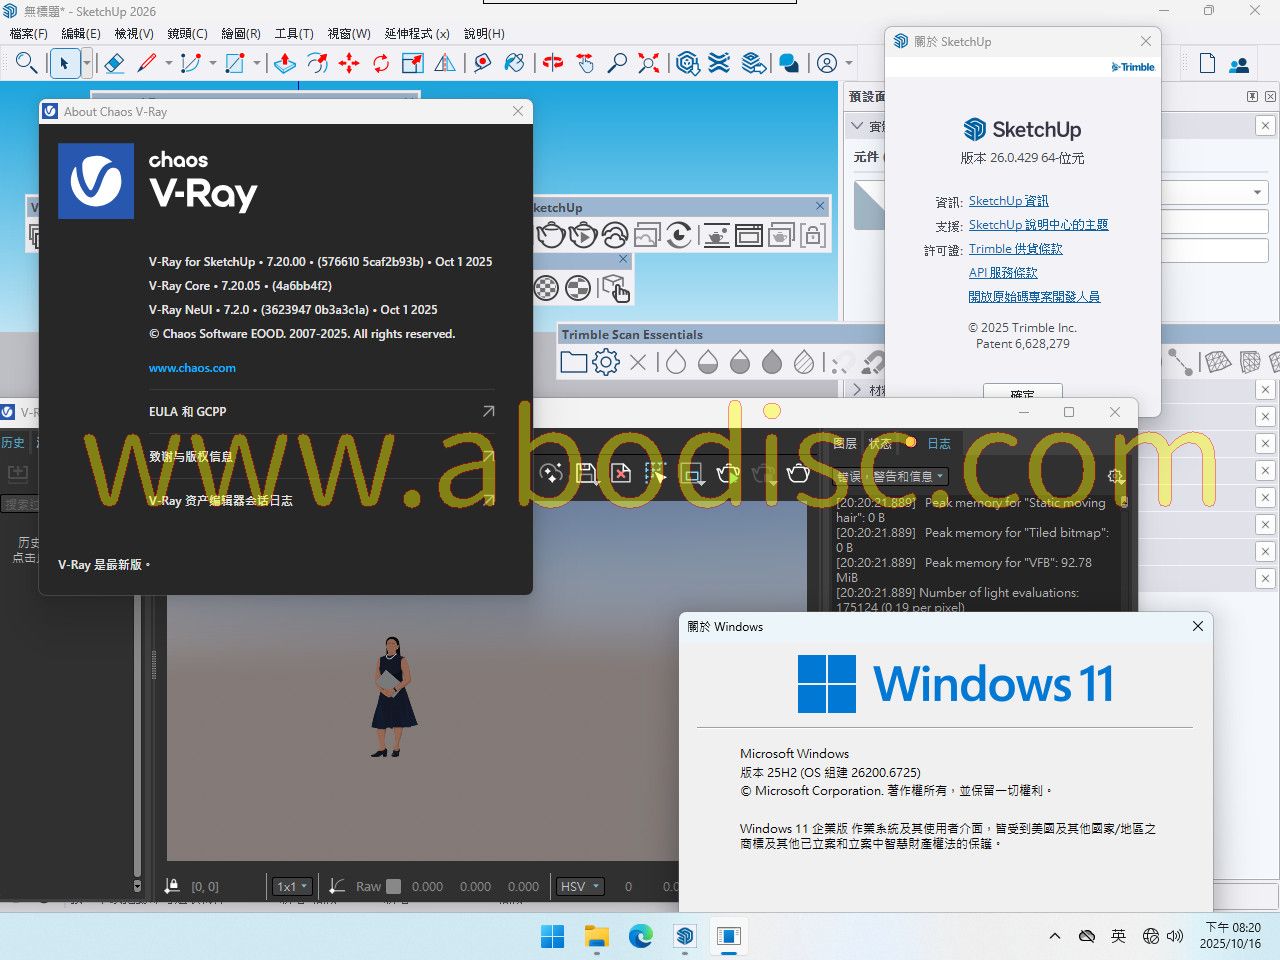Select the Zoom Extents tool
1280x960 pixels.
point(649,64)
